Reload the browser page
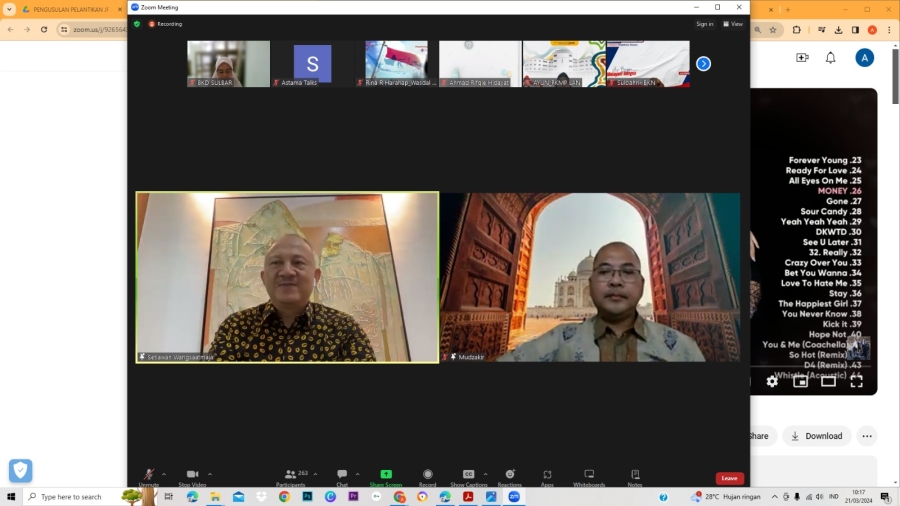900x506 pixels. click(x=44, y=29)
